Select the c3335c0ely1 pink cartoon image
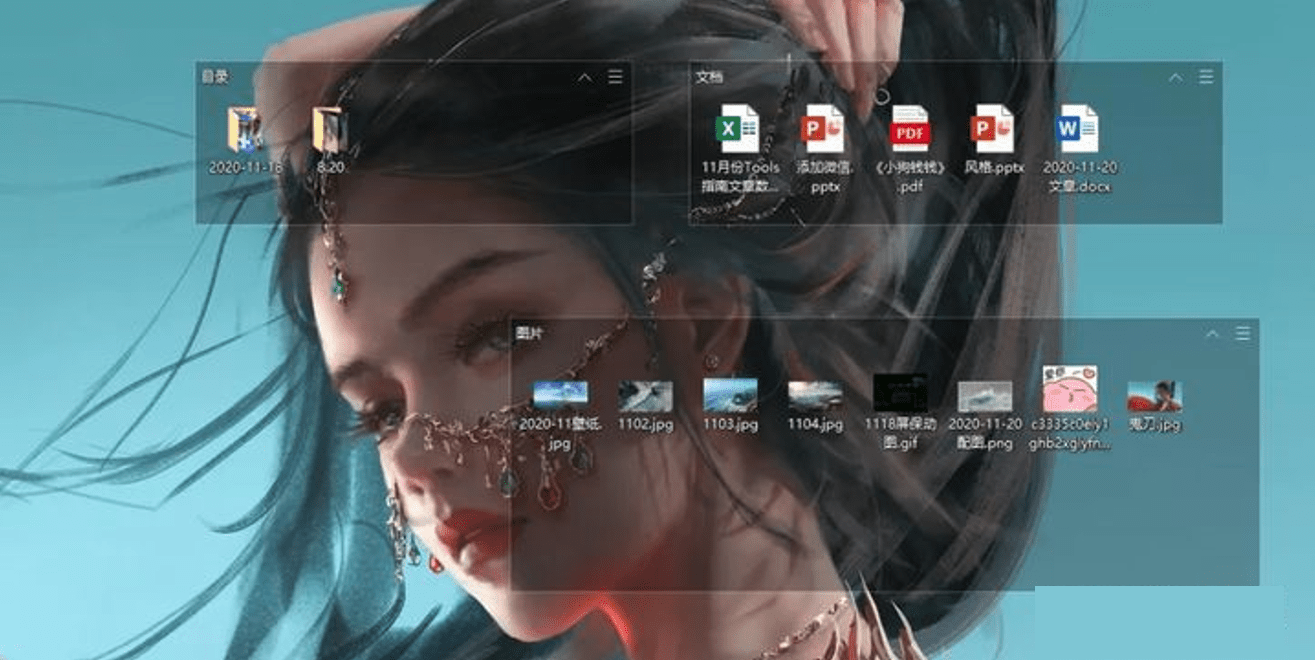 (1070, 389)
